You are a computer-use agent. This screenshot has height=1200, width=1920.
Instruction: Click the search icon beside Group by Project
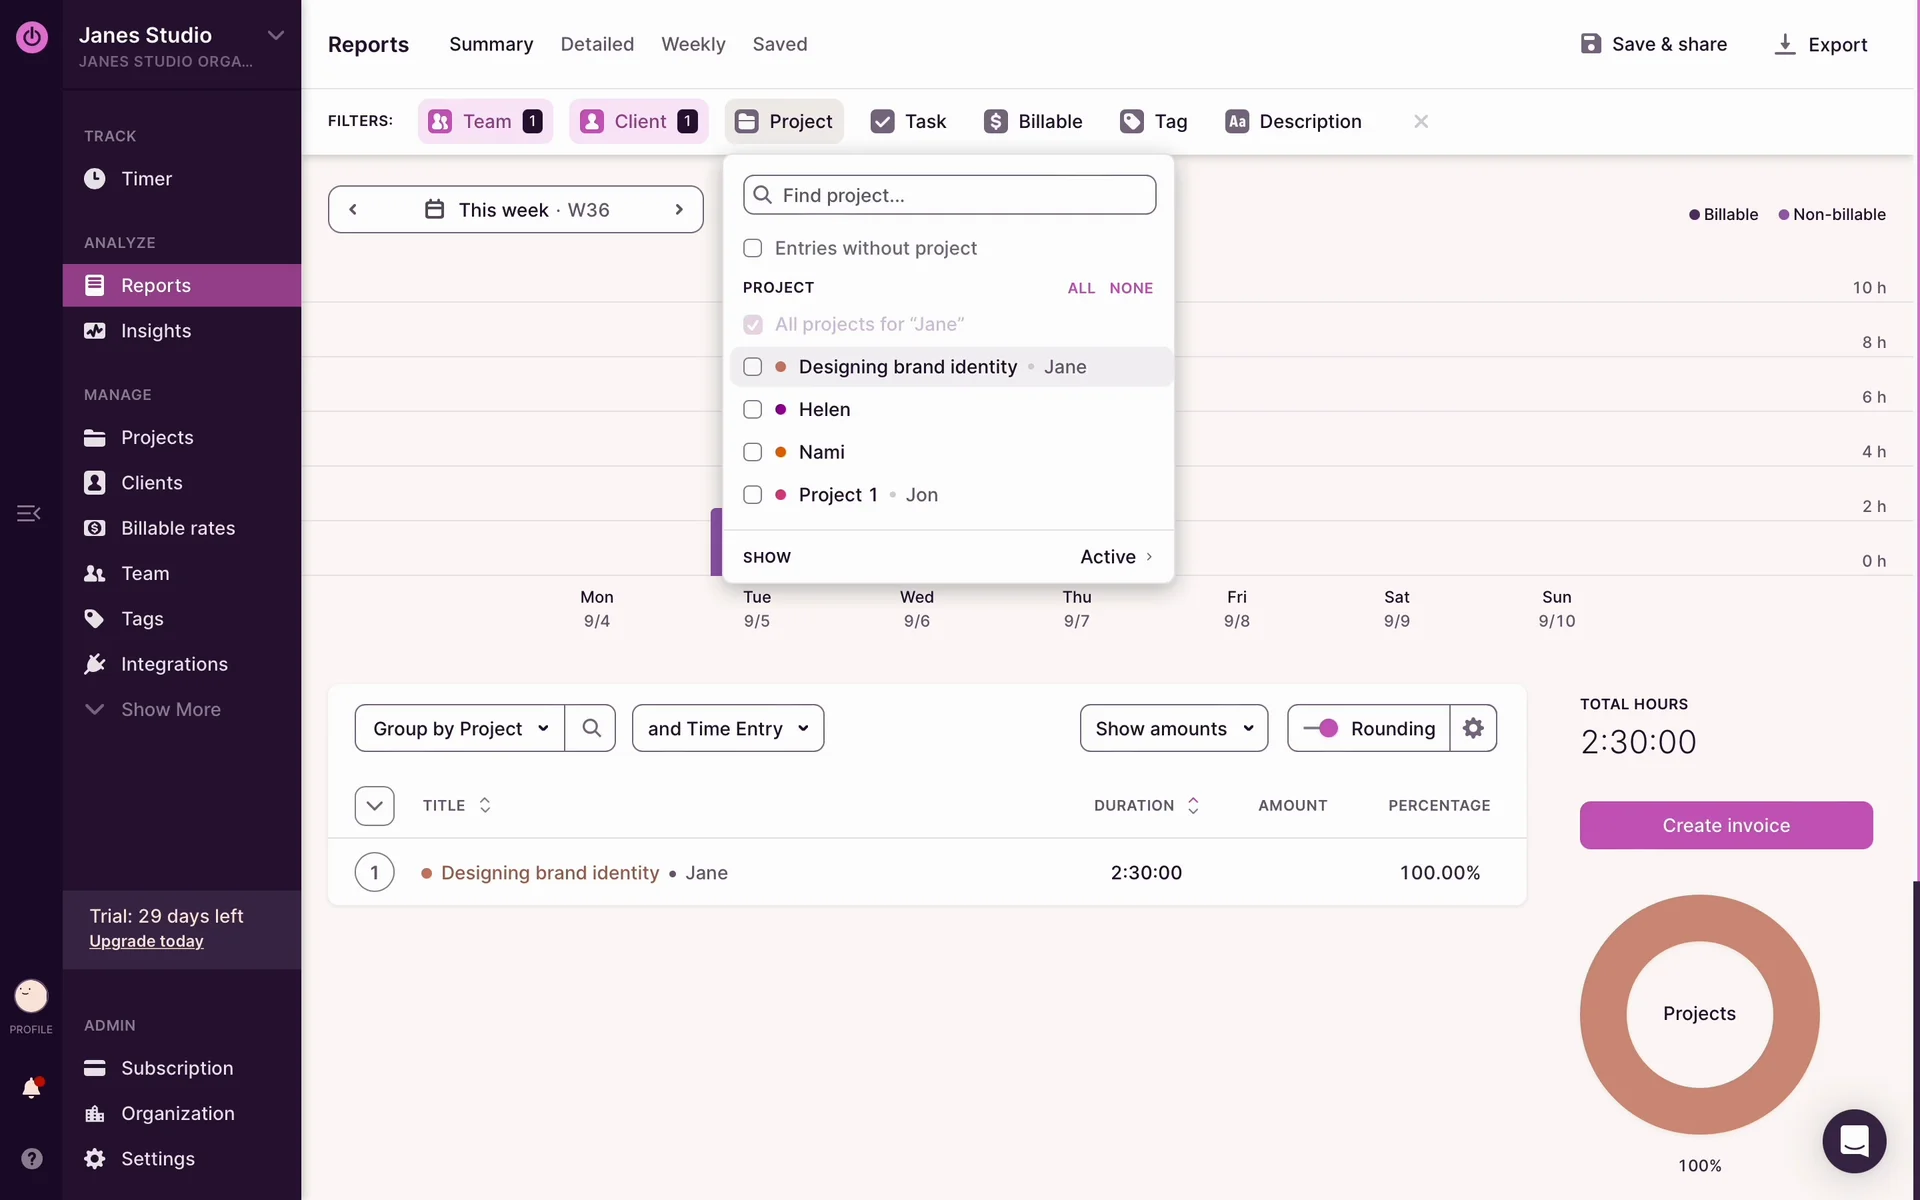(x=591, y=728)
